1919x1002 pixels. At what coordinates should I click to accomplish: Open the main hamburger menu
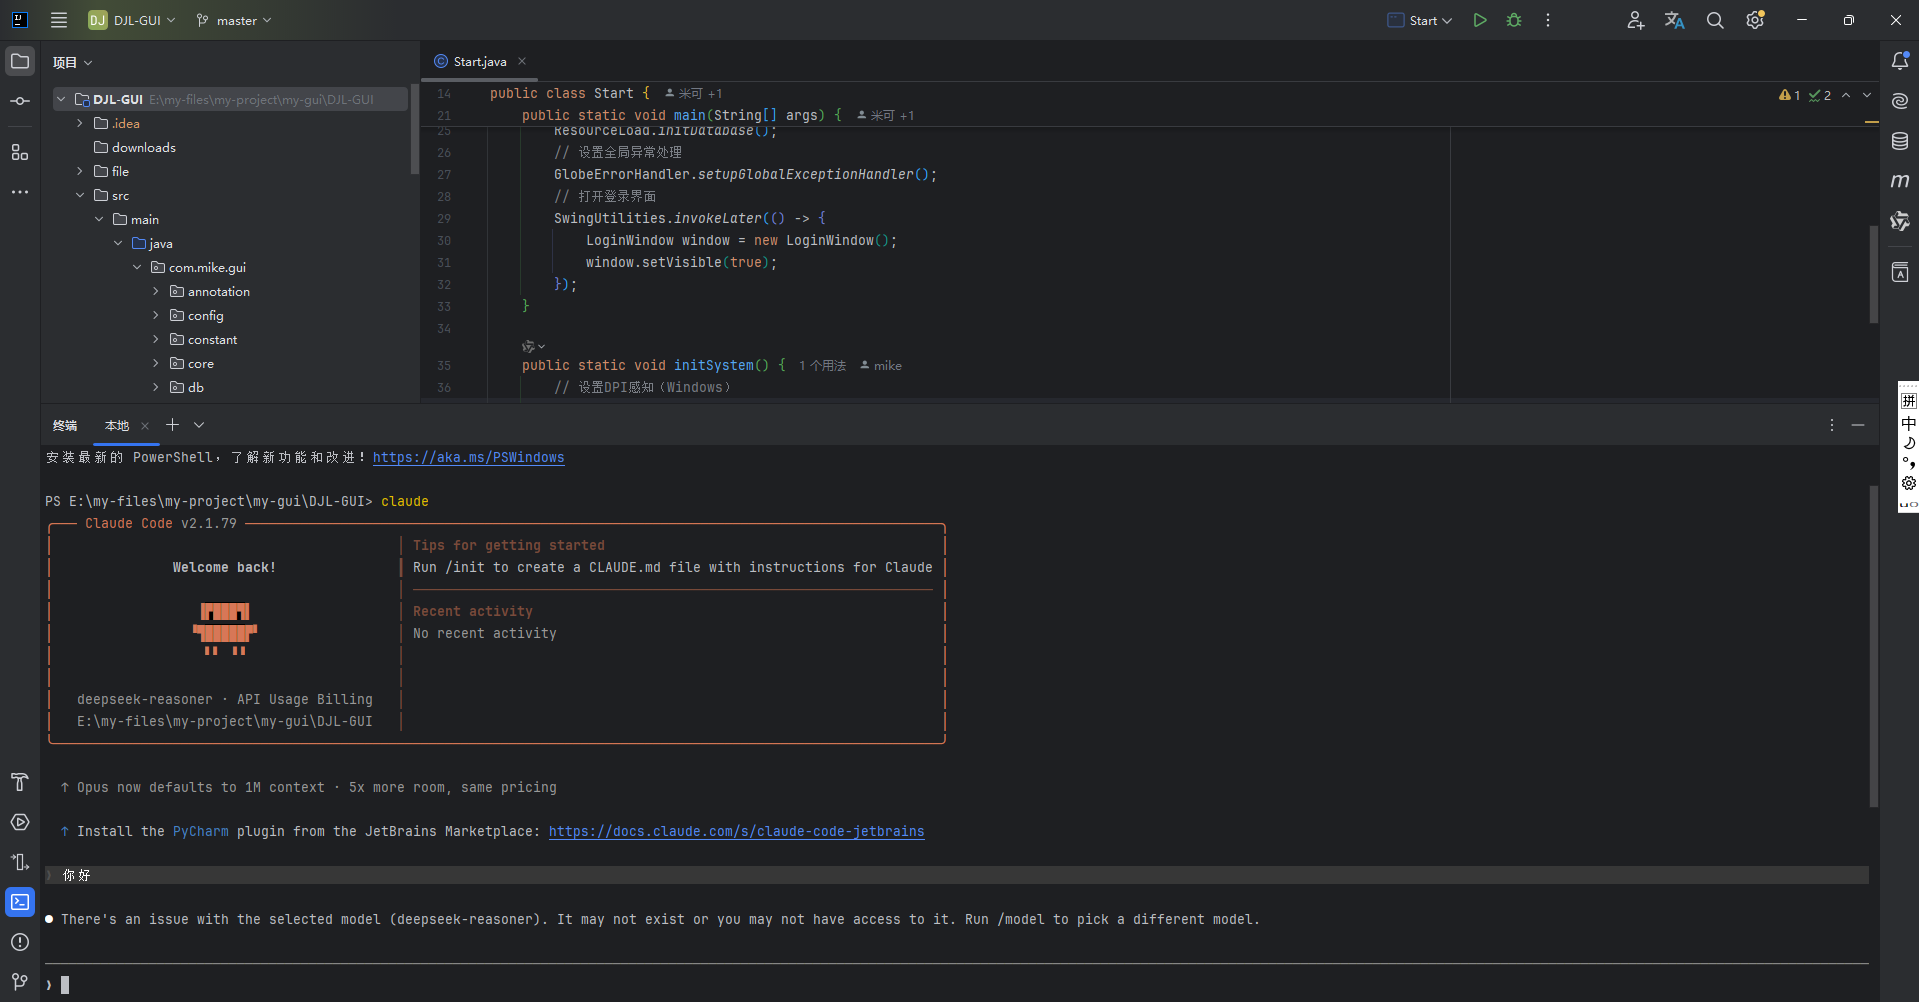click(x=59, y=20)
